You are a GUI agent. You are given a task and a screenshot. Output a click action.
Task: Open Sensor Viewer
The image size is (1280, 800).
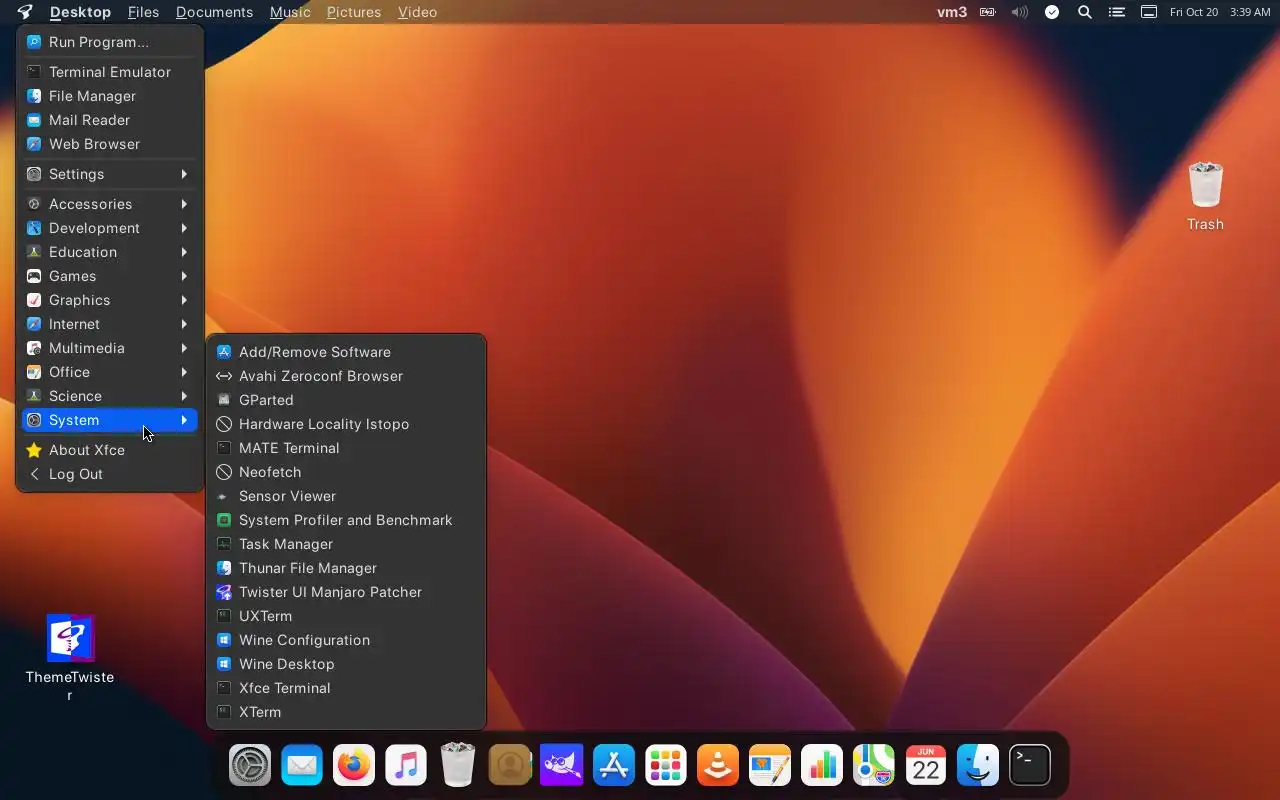(x=346, y=496)
